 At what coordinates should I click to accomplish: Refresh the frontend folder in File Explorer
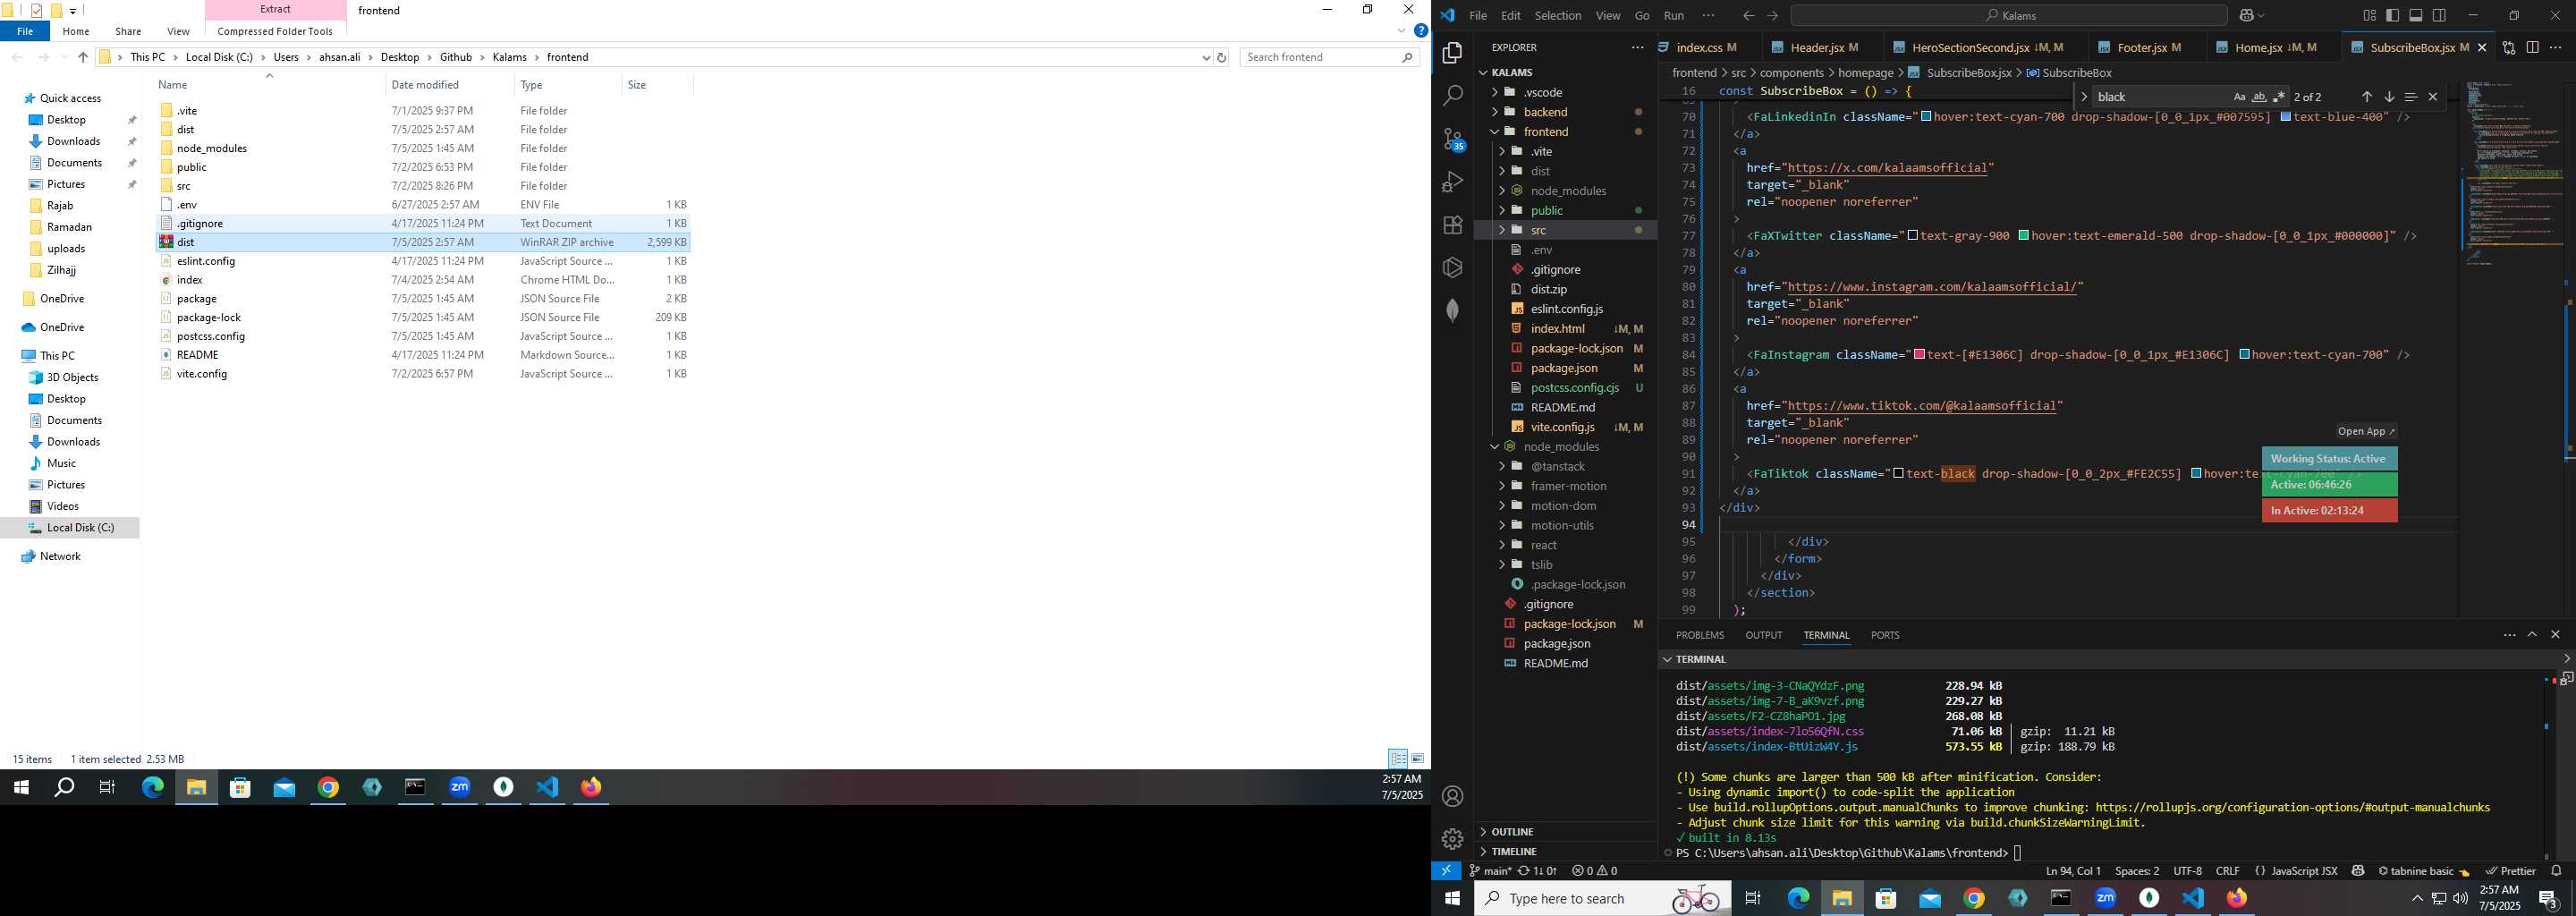pyautogui.click(x=1221, y=58)
